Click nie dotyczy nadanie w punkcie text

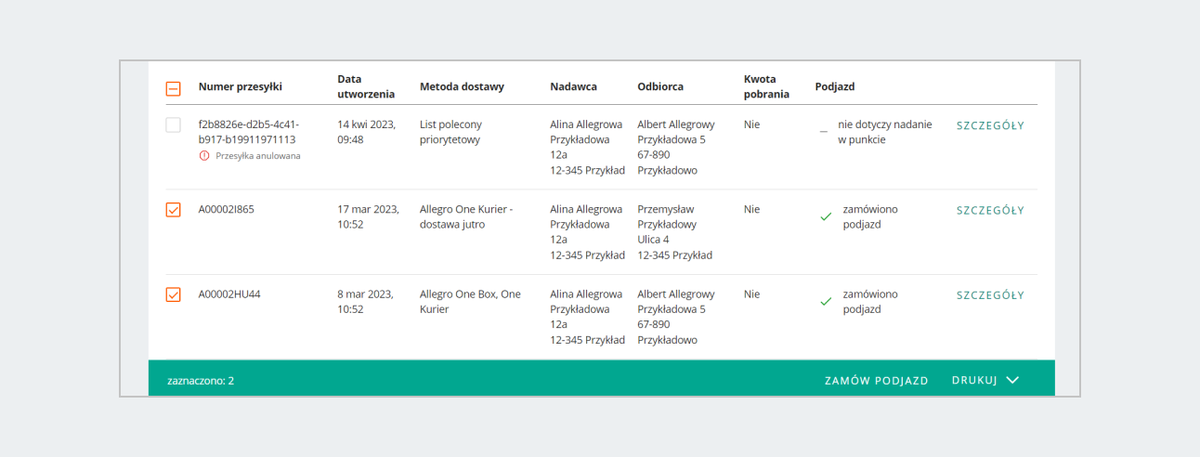click(x=886, y=132)
